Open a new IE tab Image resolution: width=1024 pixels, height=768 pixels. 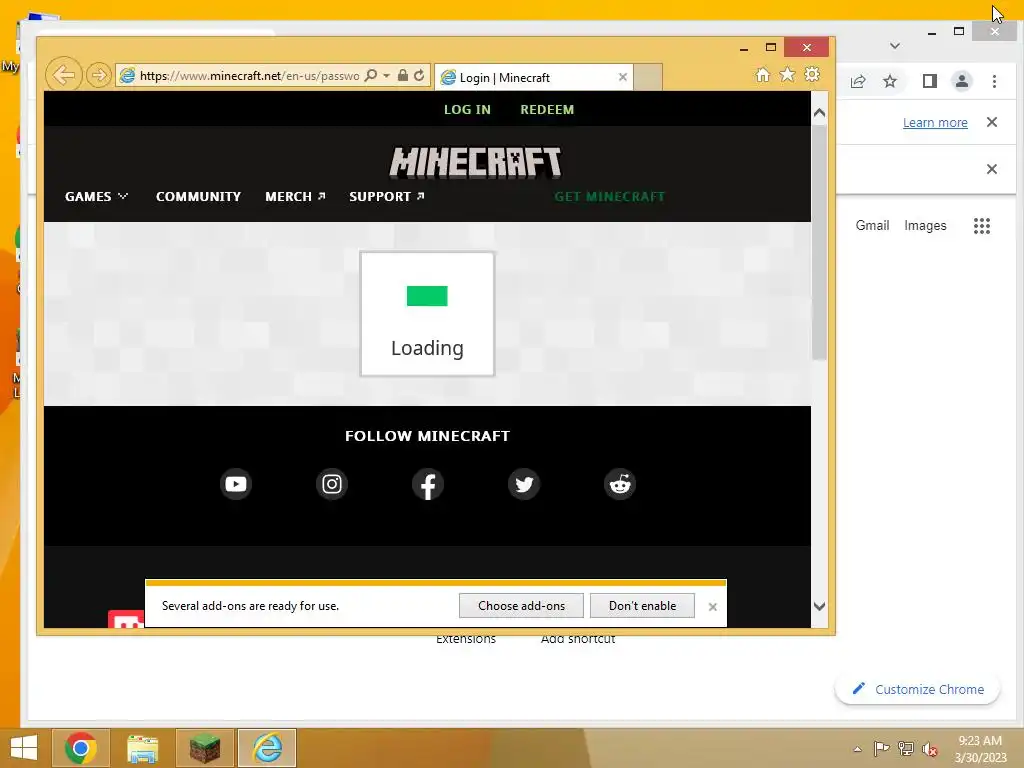[x=648, y=77]
